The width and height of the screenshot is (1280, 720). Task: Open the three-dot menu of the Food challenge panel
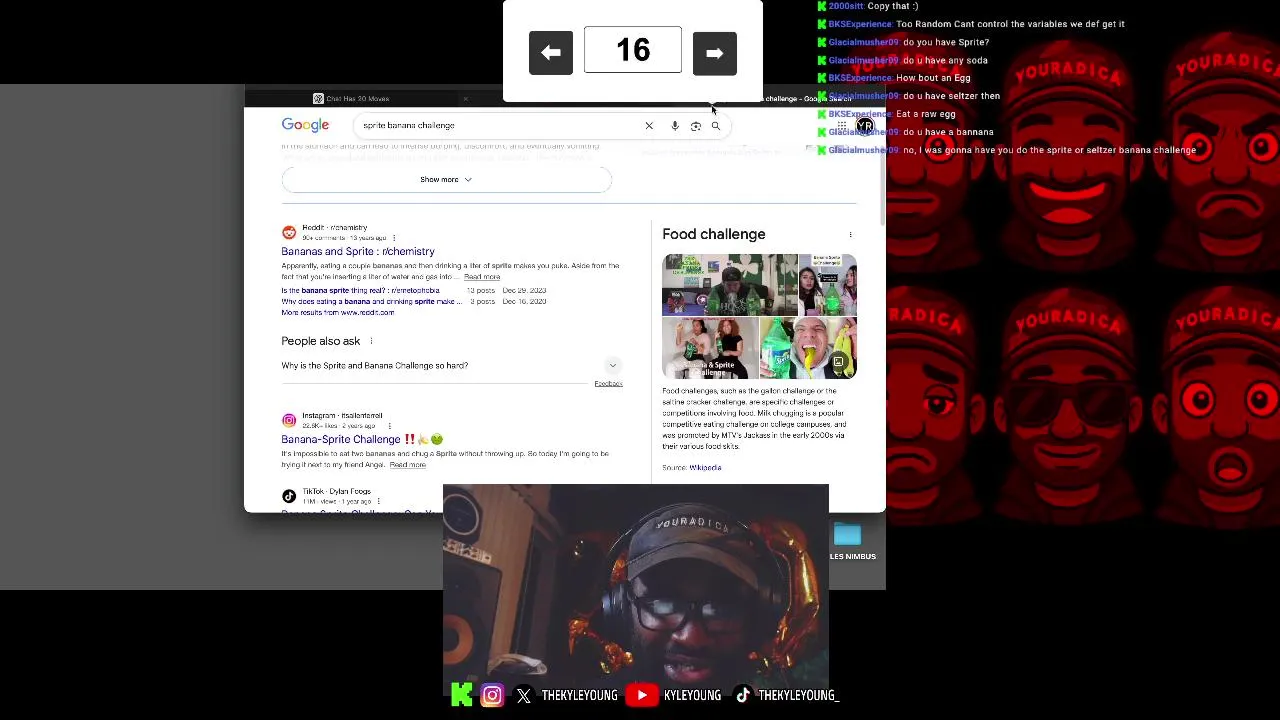851,235
